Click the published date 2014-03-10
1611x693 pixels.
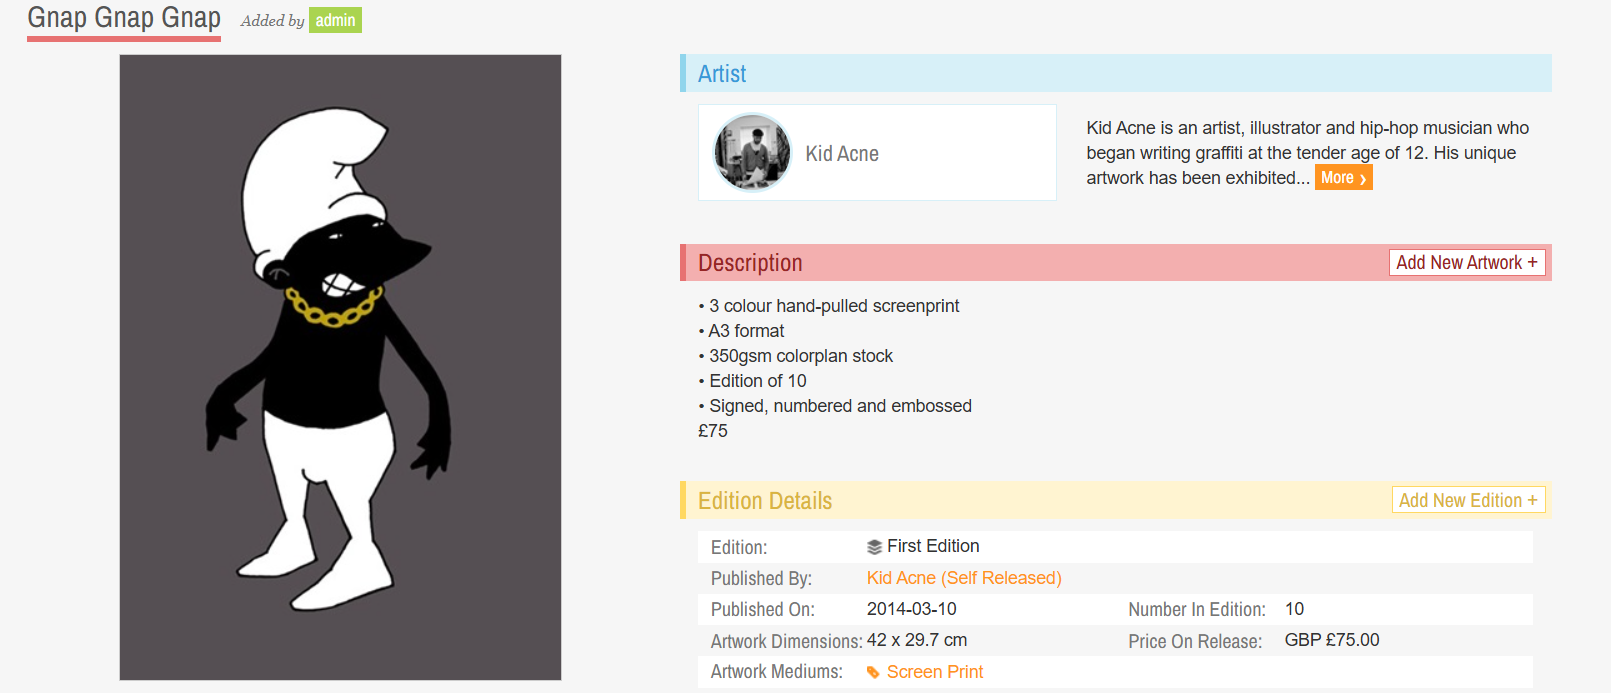tap(912, 609)
